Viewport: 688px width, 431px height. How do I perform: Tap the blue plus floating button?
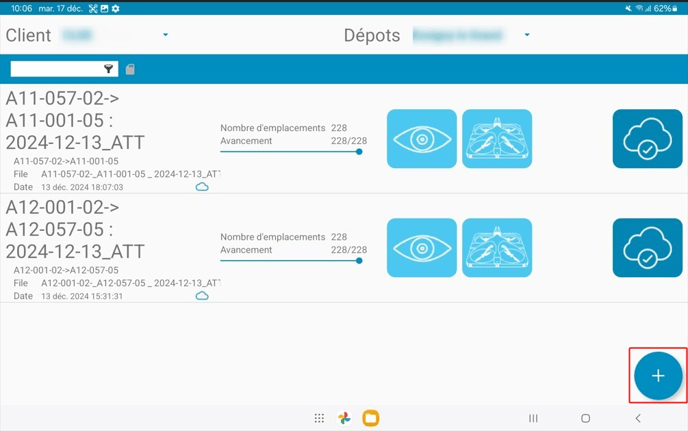pyautogui.click(x=657, y=376)
